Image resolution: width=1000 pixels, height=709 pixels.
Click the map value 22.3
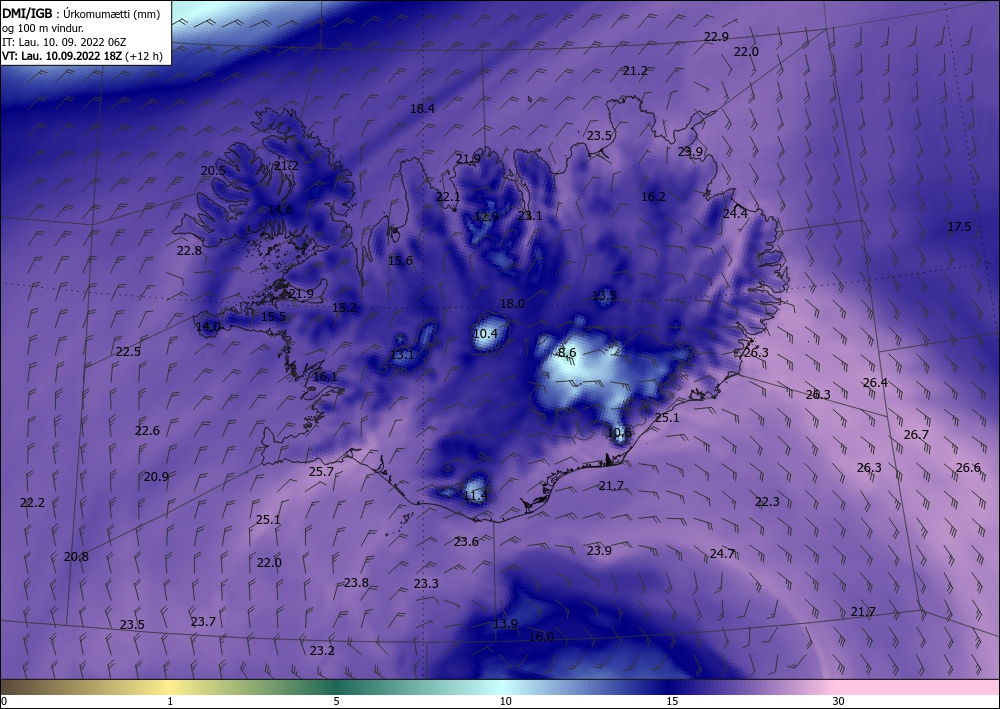coord(767,501)
